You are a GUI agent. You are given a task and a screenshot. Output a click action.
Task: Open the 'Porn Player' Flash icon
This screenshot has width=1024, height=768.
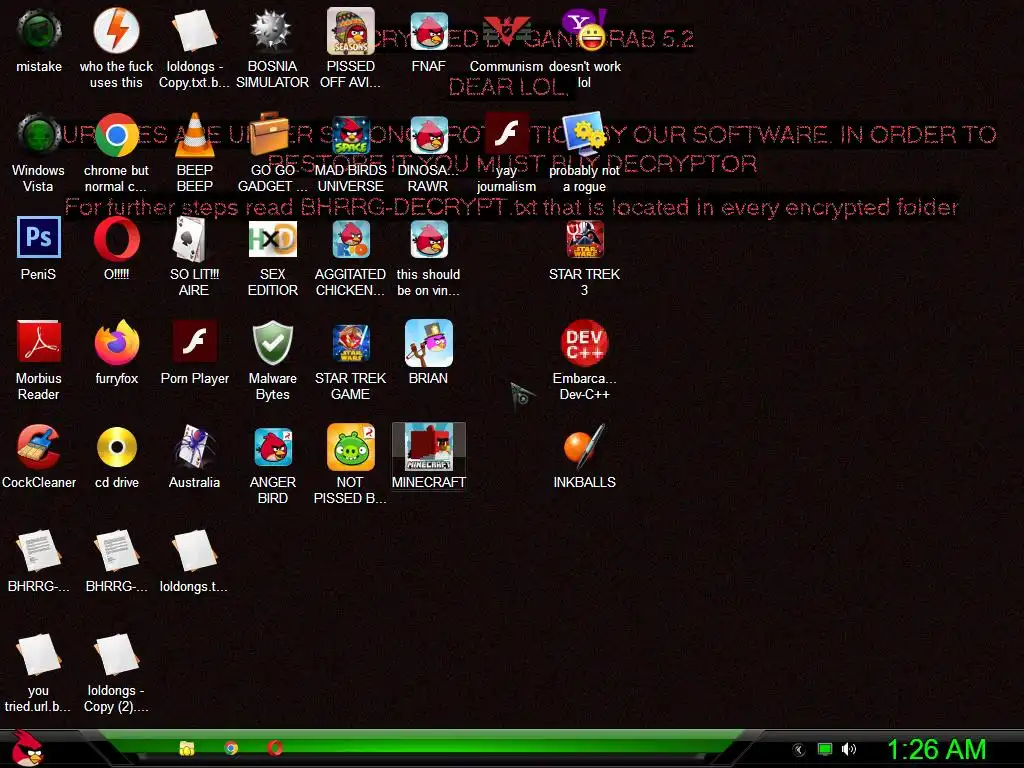coord(195,342)
